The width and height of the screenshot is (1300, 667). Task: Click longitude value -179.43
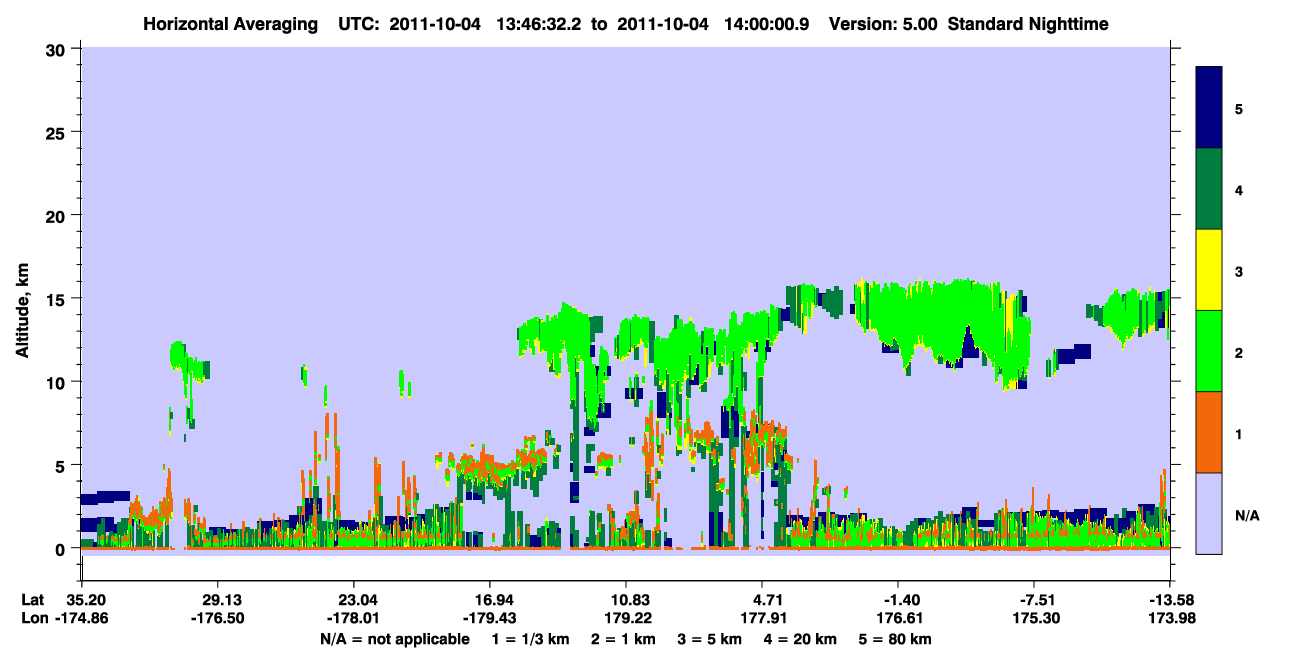[490, 618]
